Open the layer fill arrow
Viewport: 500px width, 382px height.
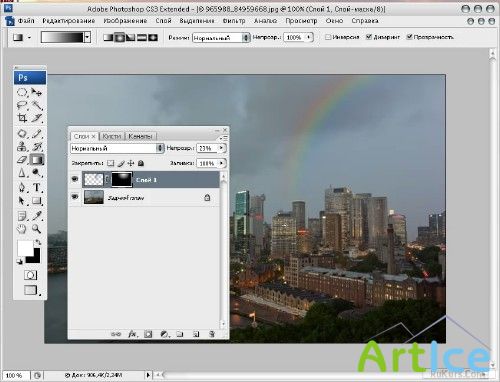tap(221, 163)
